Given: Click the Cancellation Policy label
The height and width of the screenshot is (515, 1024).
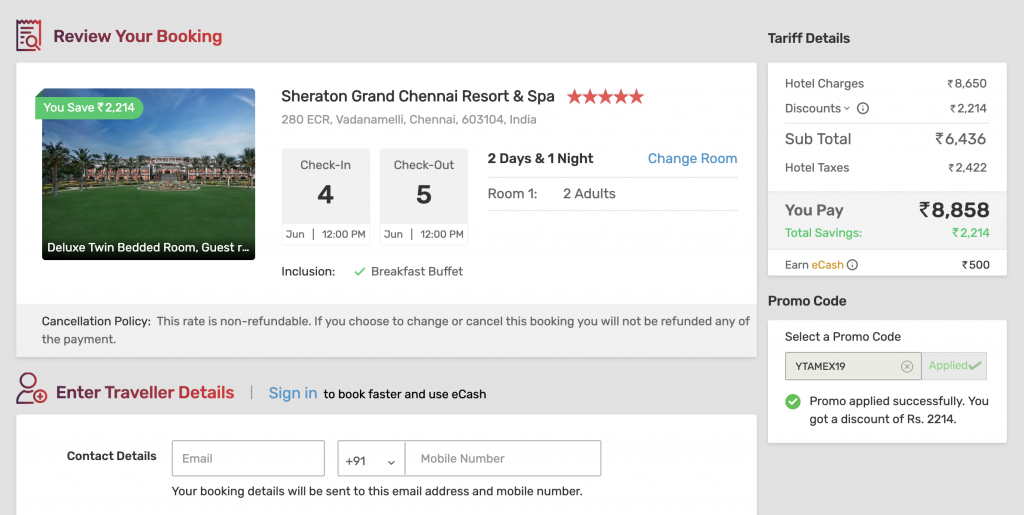Looking at the screenshot, I should [x=96, y=321].
